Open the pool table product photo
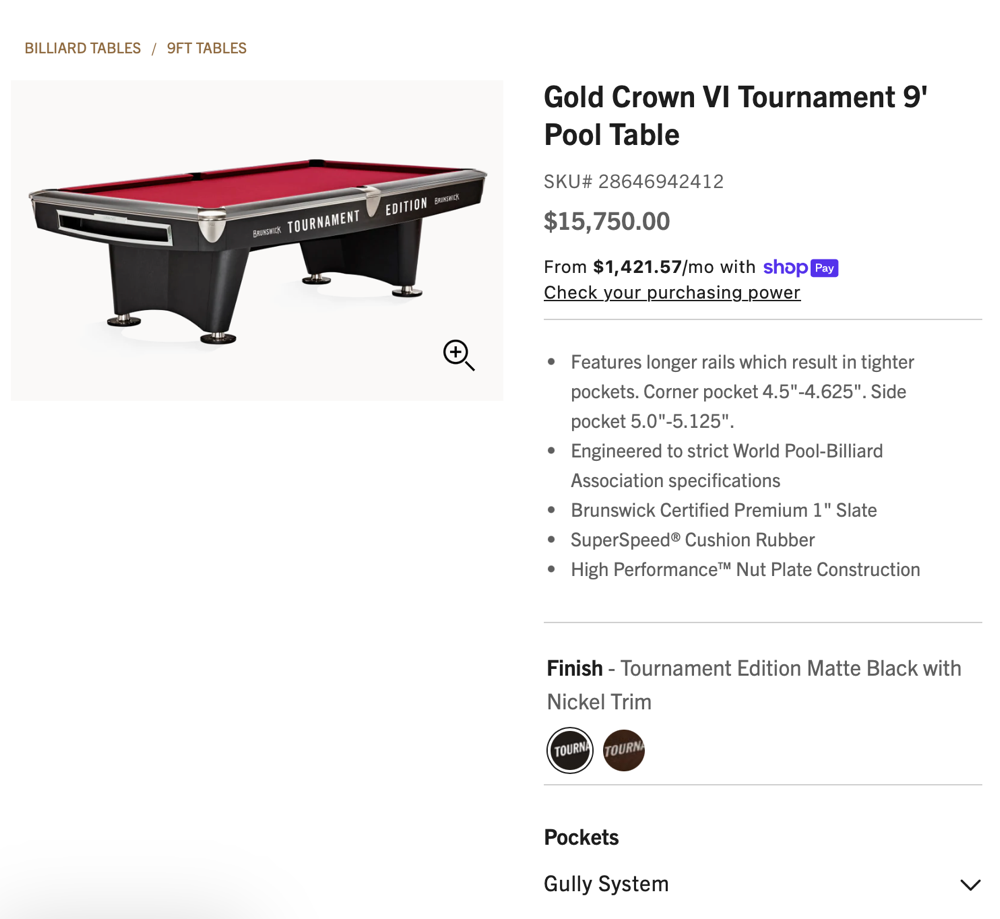Screen dimensions: 1000x919 pyautogui.click(x=256, y=240)
